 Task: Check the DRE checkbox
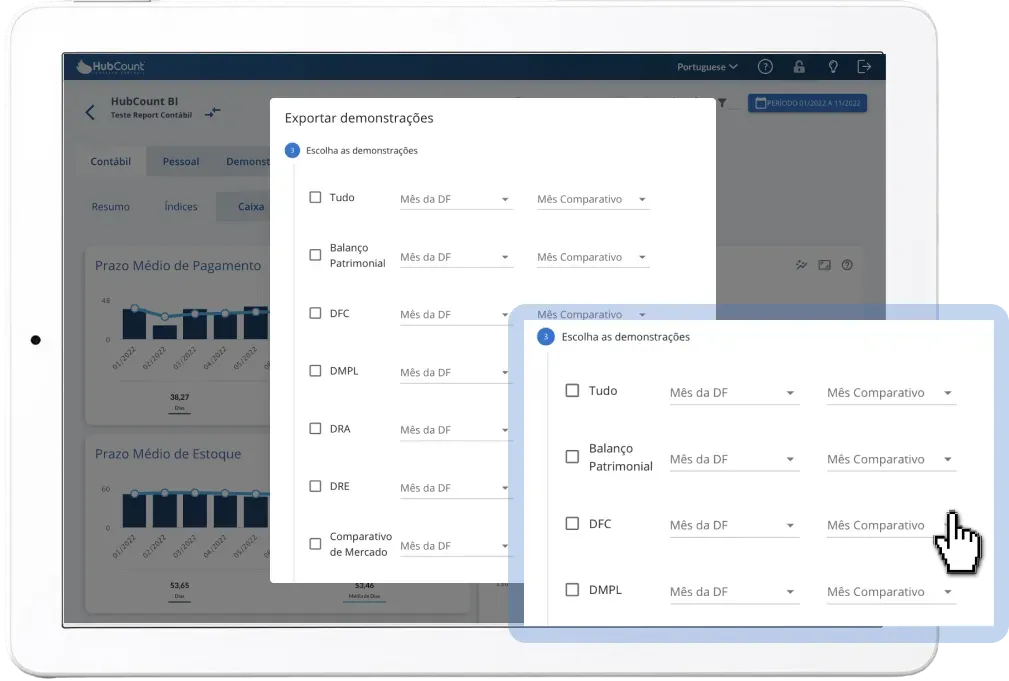click(315, 486)
